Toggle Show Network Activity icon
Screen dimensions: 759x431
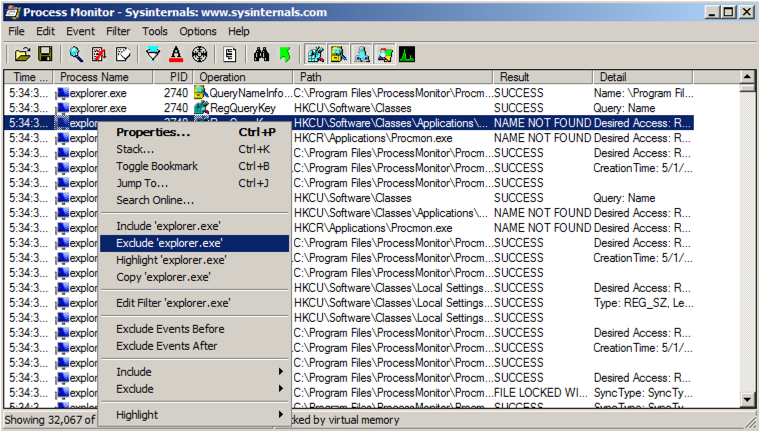pyautogui.click(x=362, y=54)
